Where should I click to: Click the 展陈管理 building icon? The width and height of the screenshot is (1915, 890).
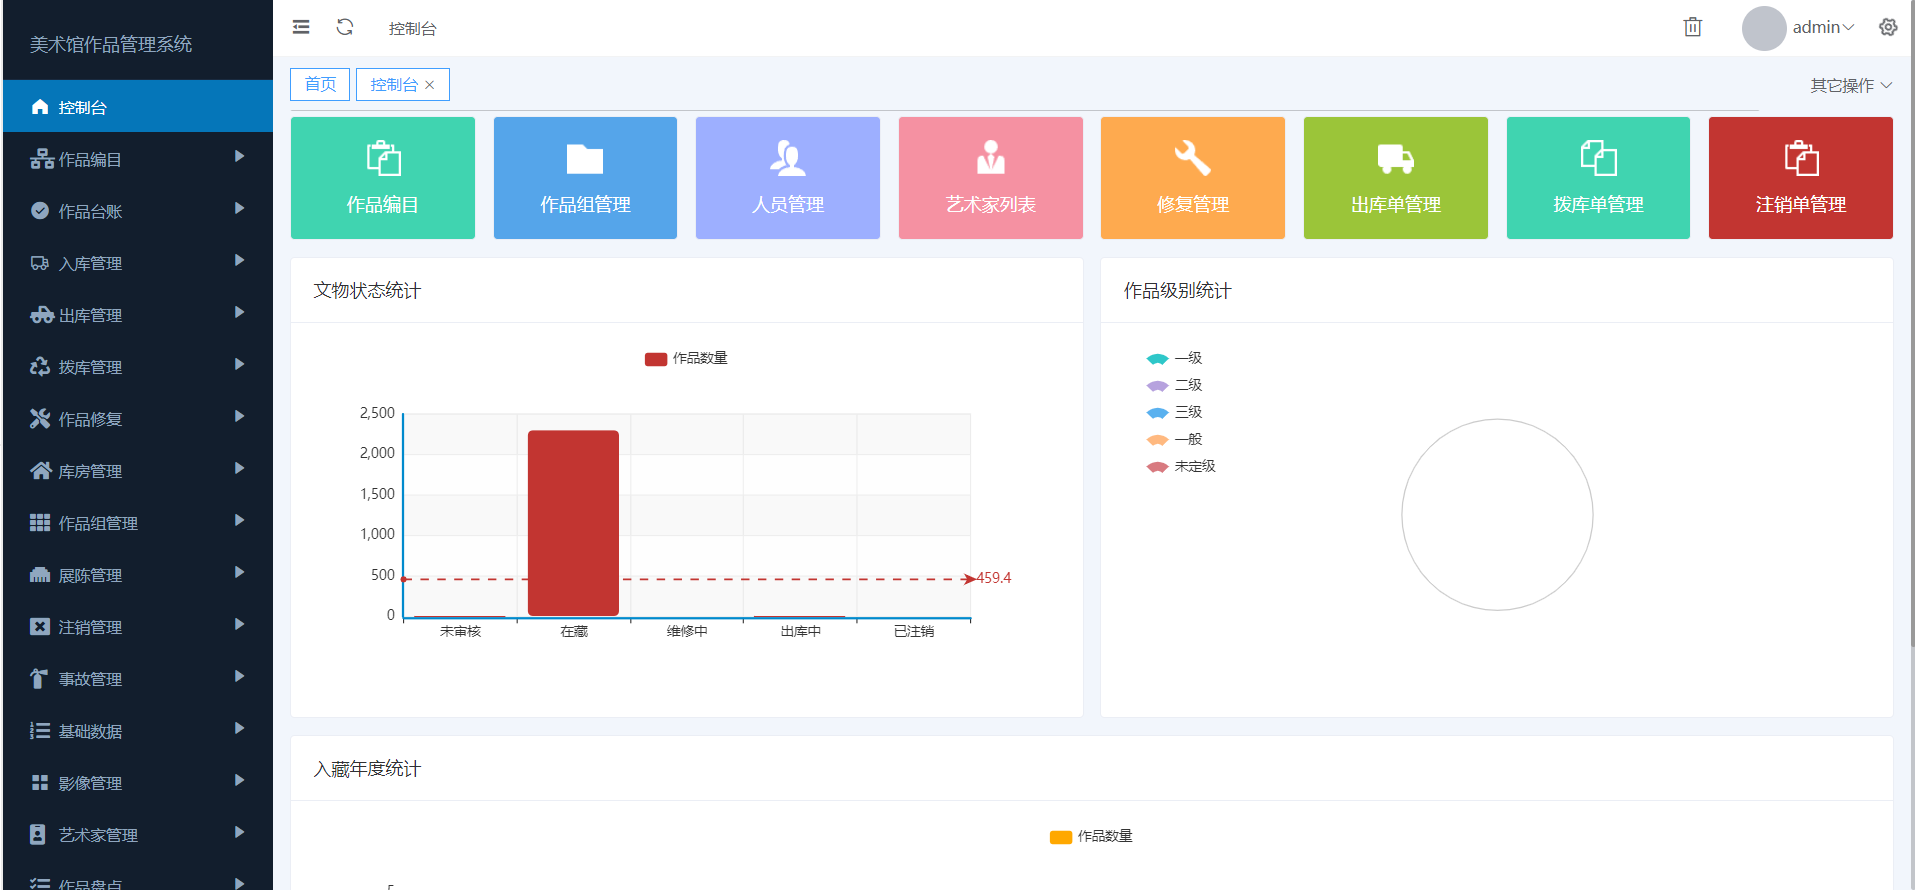[x=40, y=575]
